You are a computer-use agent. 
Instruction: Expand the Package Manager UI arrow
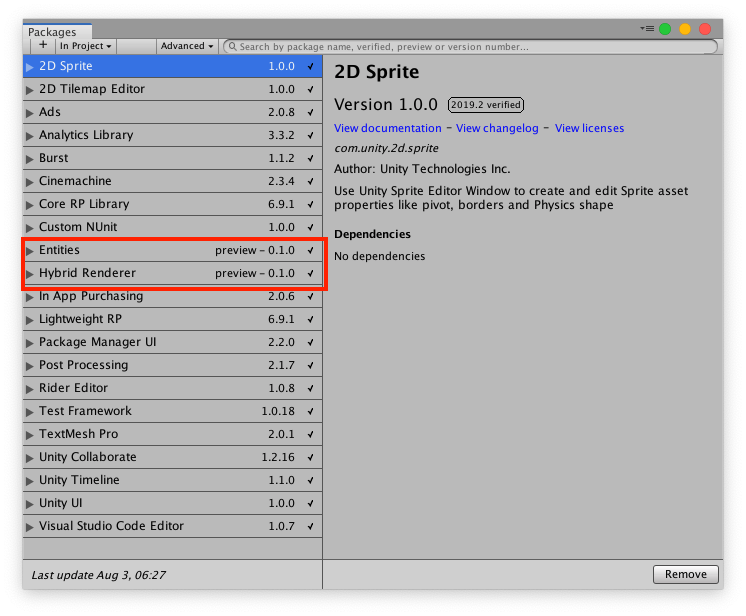29,342
